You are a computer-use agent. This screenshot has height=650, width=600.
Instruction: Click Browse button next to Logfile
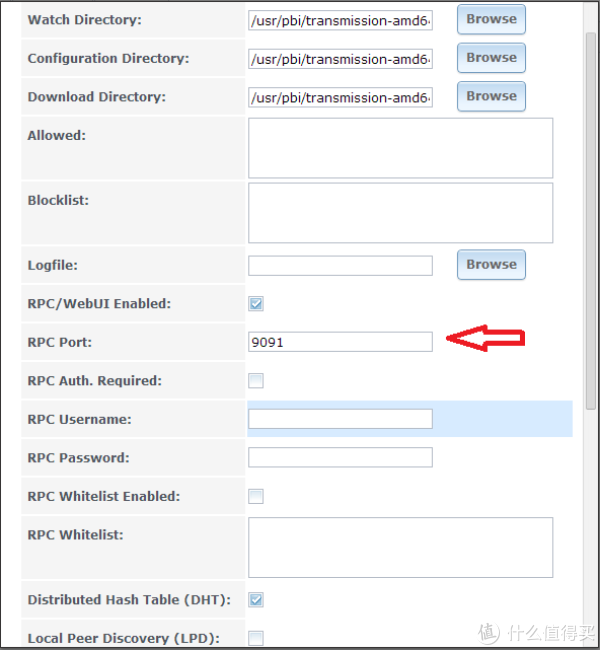pos(491,264)
